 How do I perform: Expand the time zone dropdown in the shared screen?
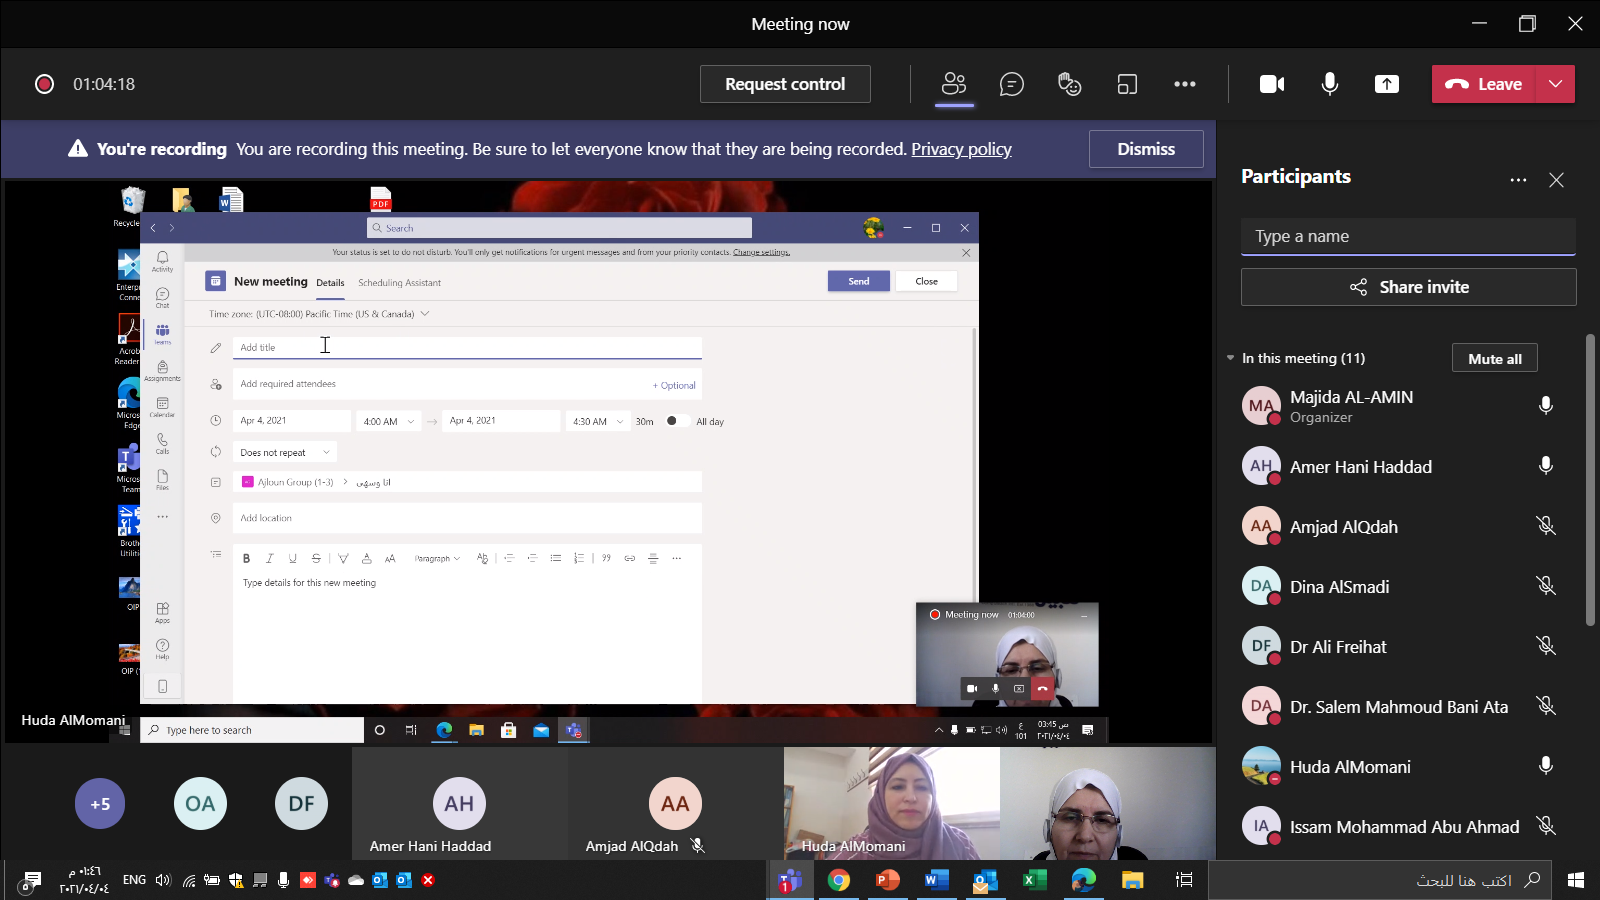point(425,314)
